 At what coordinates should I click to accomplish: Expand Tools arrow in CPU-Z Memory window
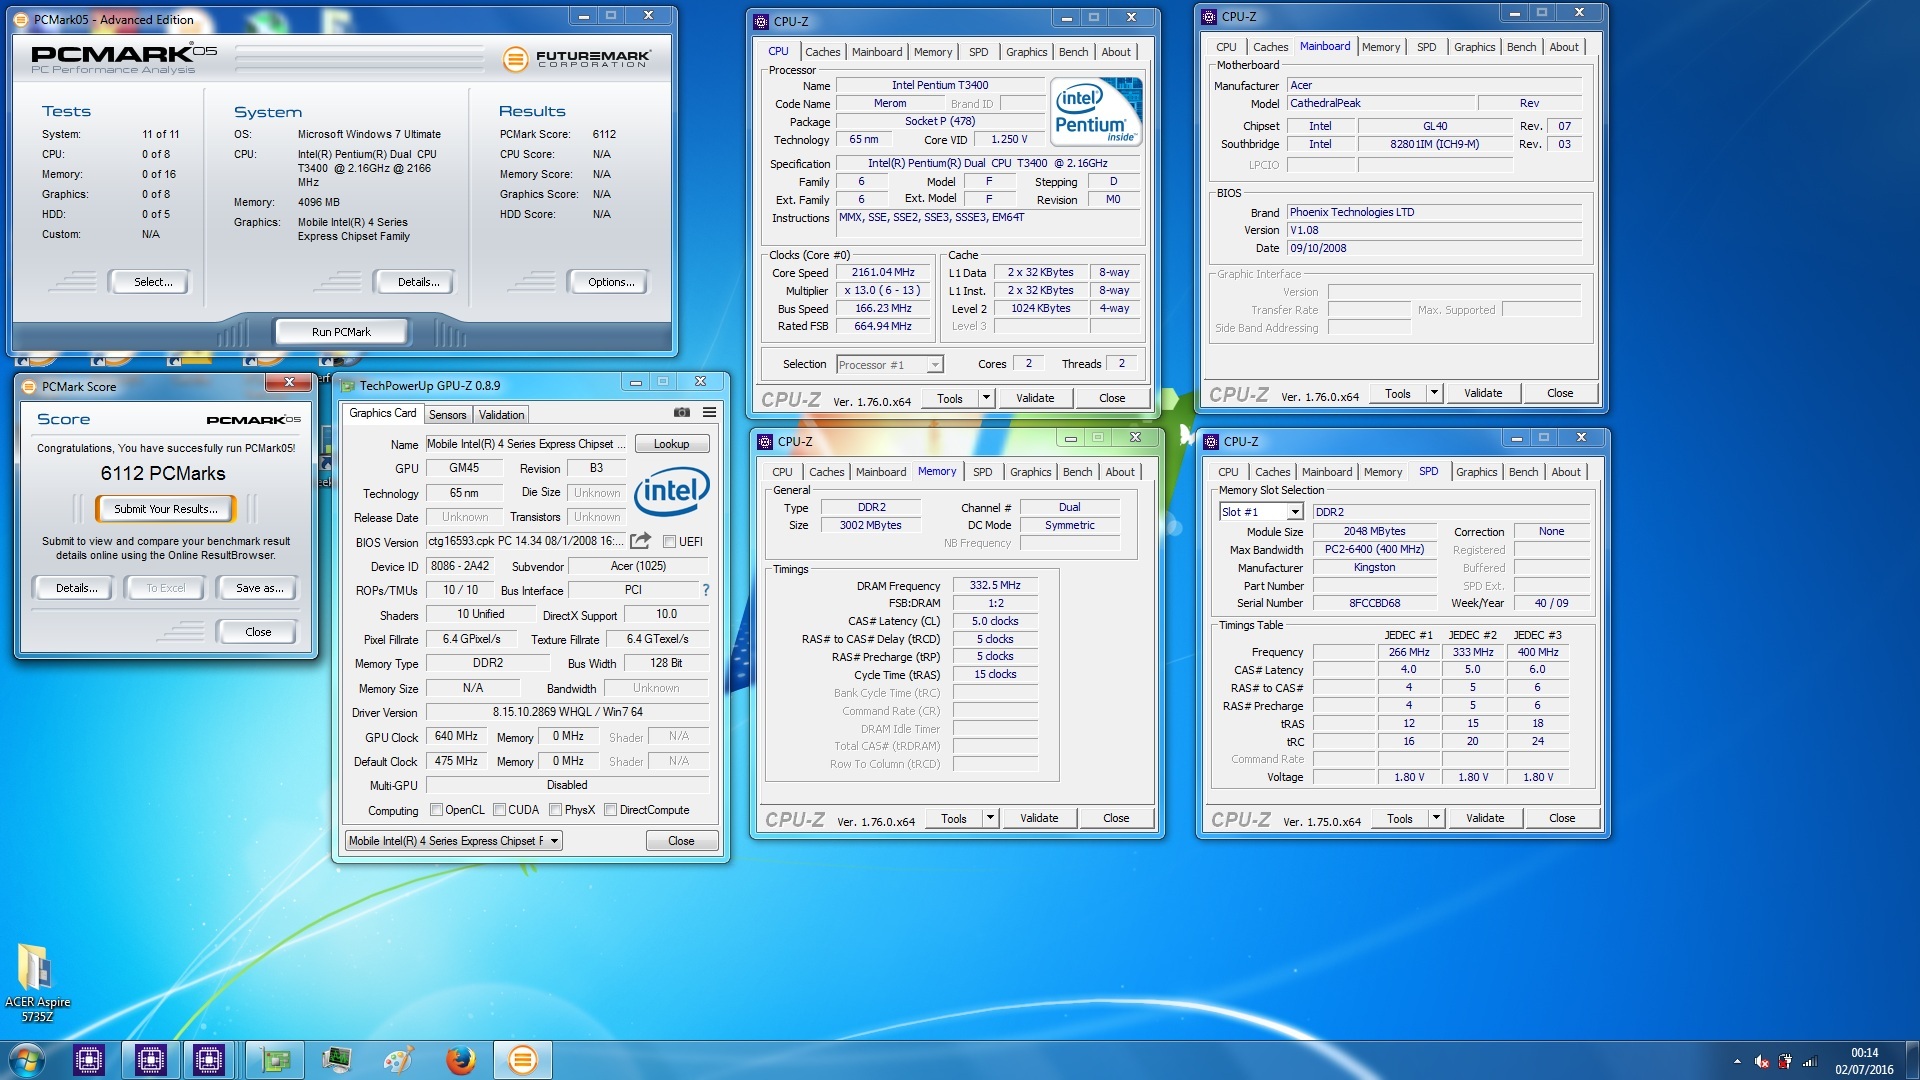(x=990, y=818)
